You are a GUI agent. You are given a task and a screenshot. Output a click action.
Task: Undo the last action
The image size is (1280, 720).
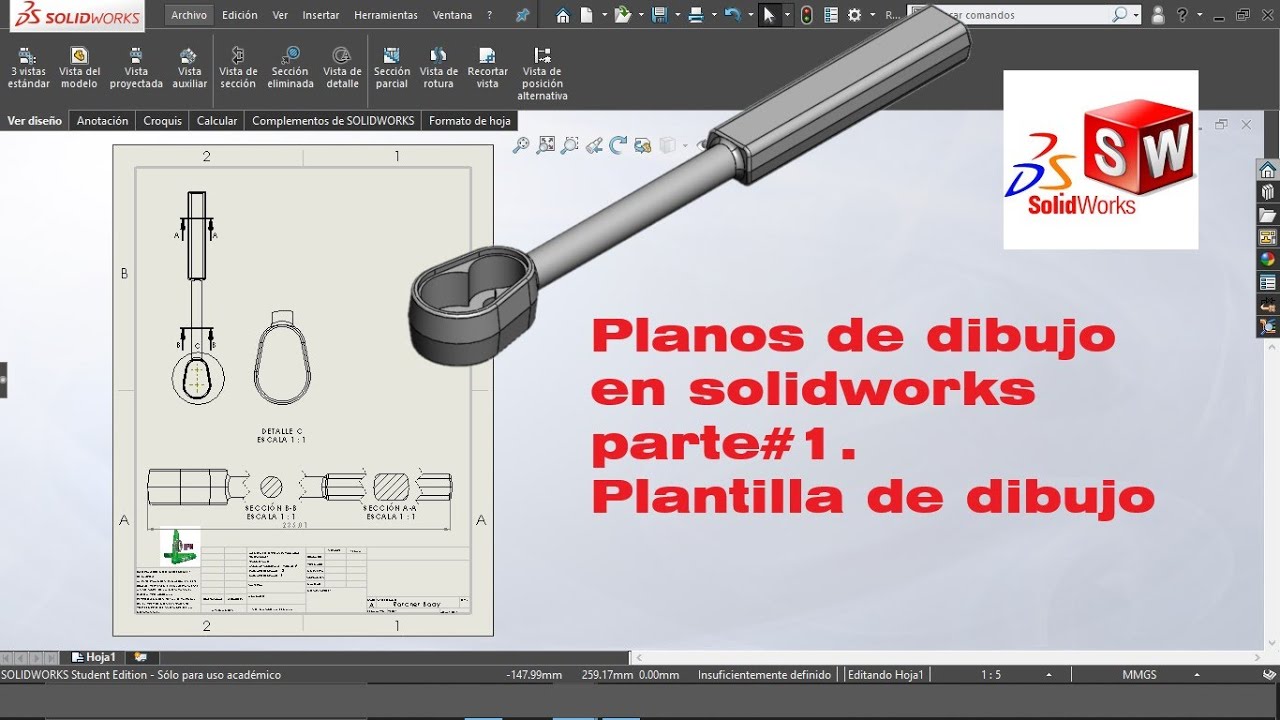coord(732,15)
